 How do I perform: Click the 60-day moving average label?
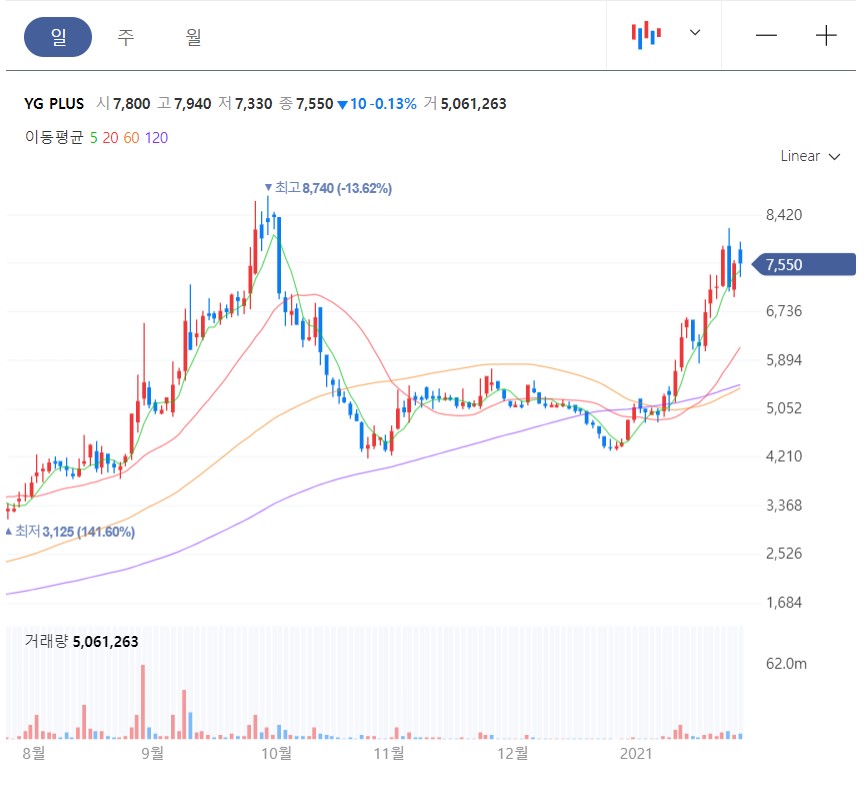click(x=131, y=138)
